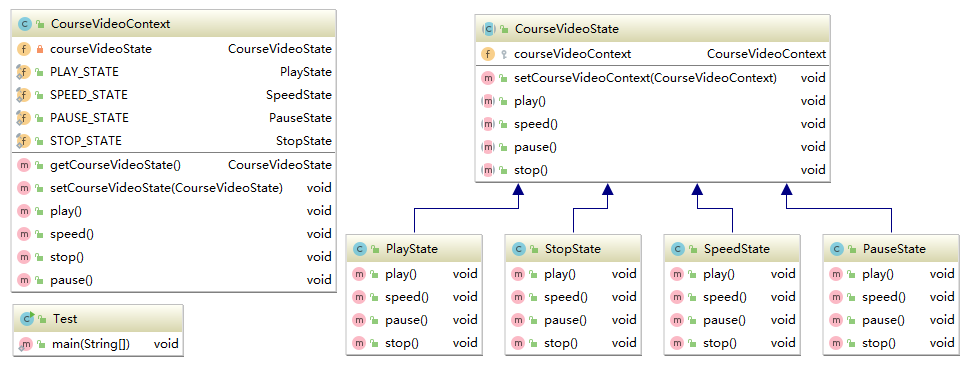The image size is (972, 367).
Task: Click the protected key icon on courseVideoContext field
Action: (503, 54)
